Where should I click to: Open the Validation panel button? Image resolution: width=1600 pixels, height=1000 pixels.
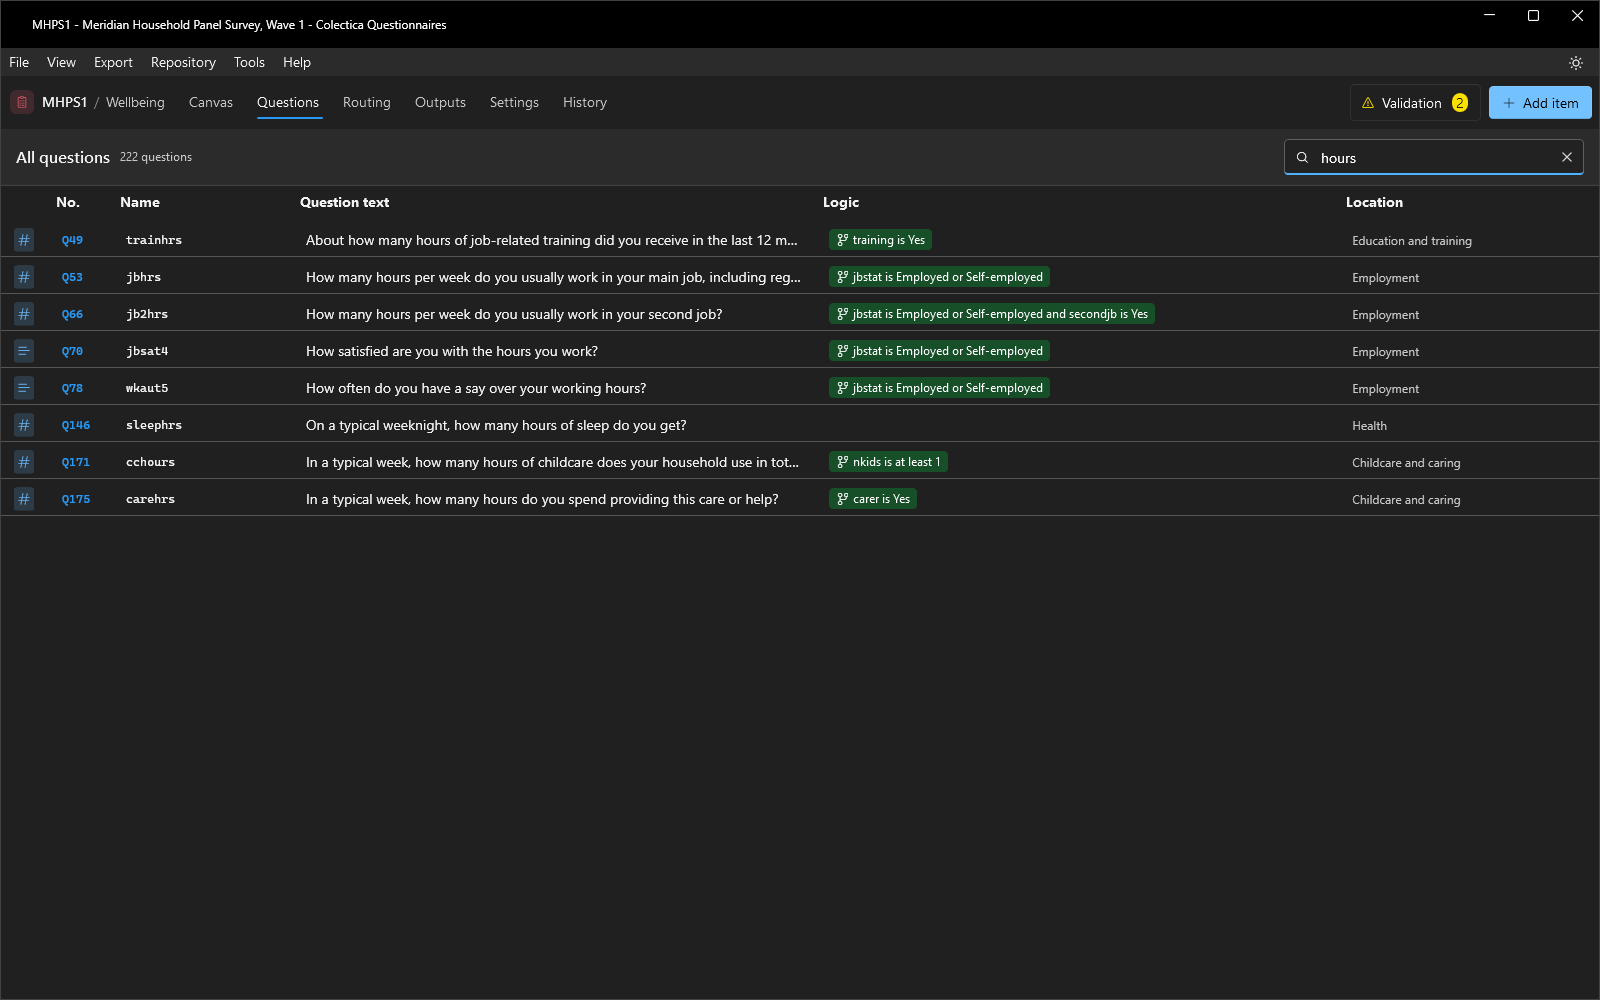[x=1415, y=103]
